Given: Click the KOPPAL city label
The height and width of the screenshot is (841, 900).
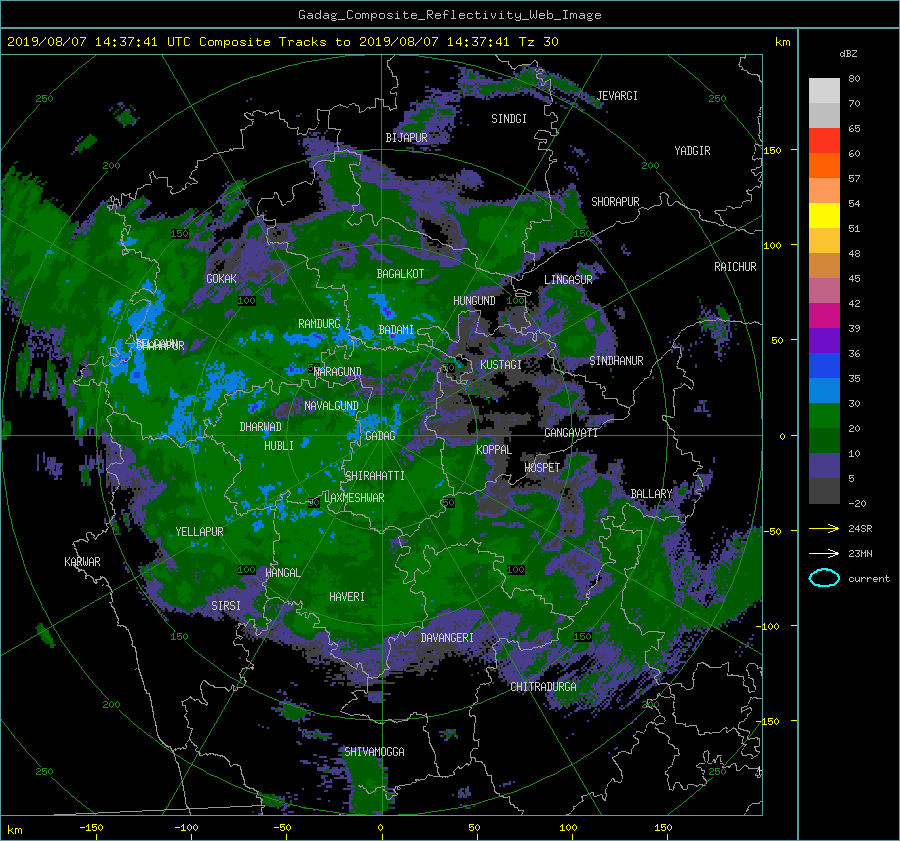Looking at the screenshot, I should [x=494, y=449].
